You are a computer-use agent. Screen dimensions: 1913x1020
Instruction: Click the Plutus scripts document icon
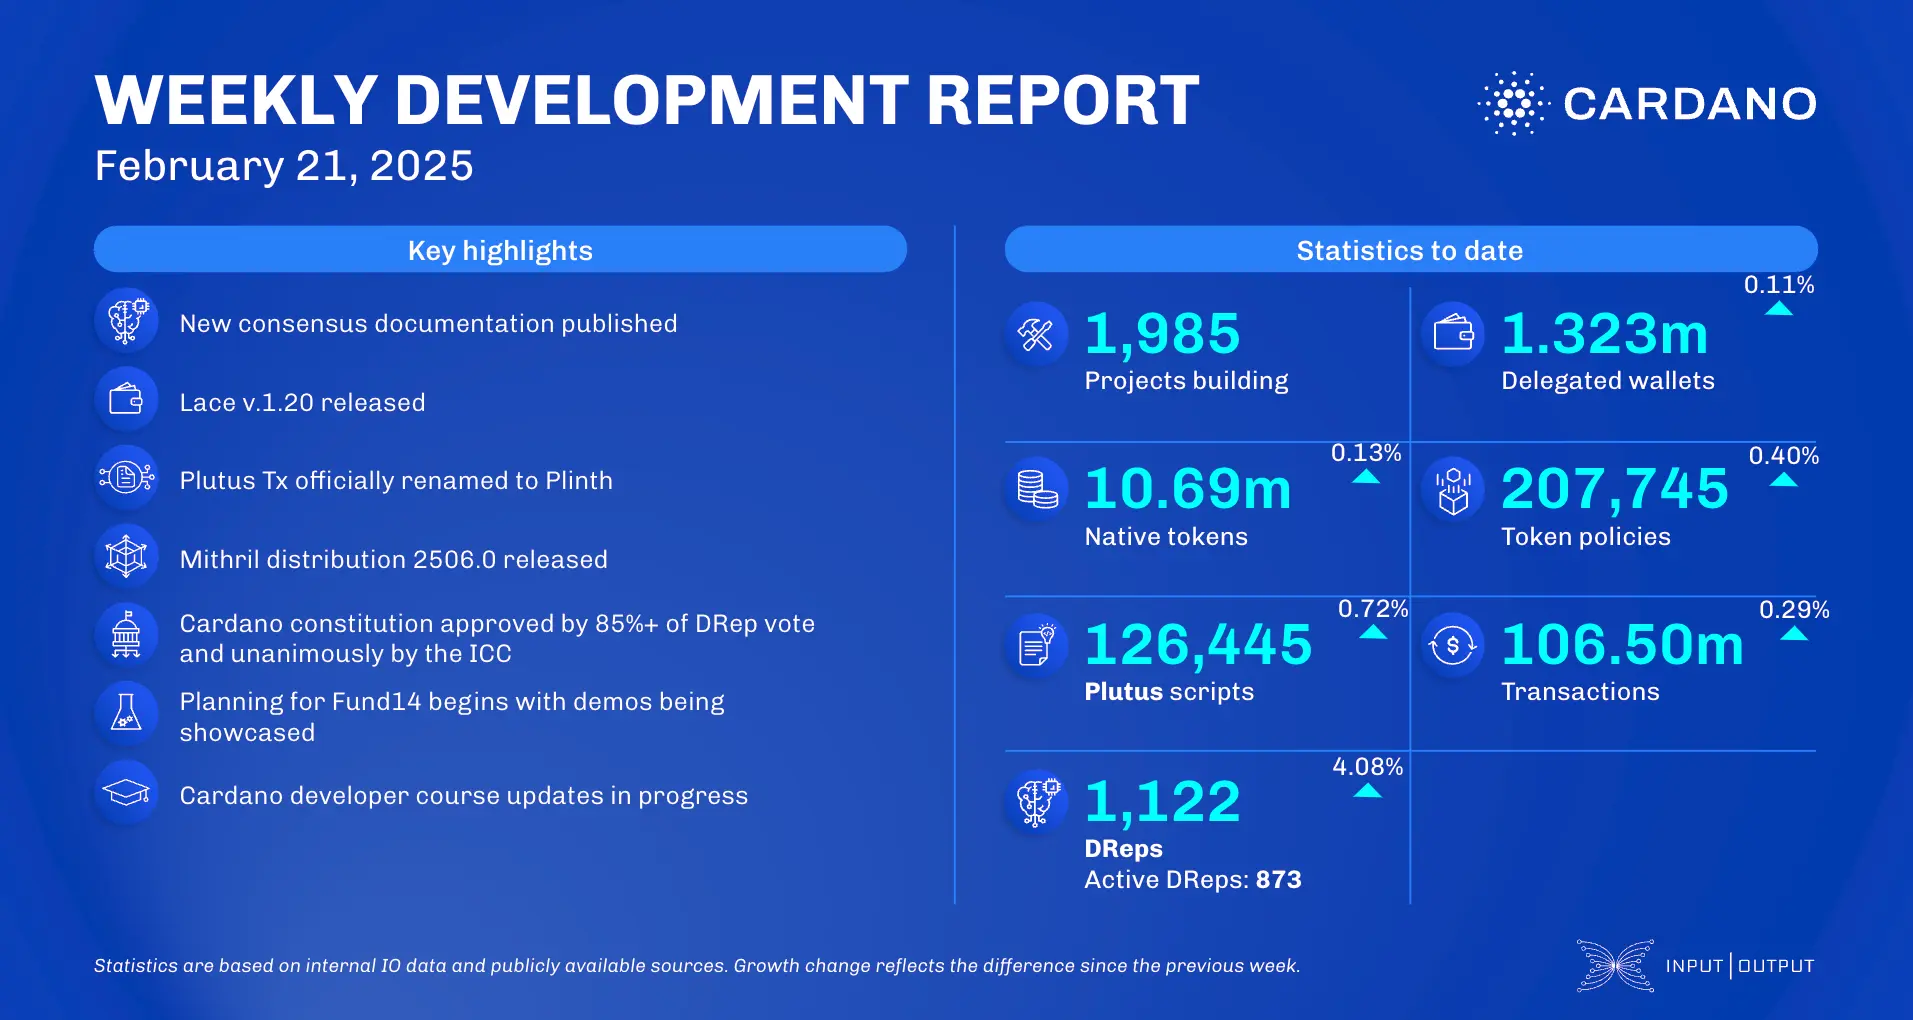[1035, 644]
